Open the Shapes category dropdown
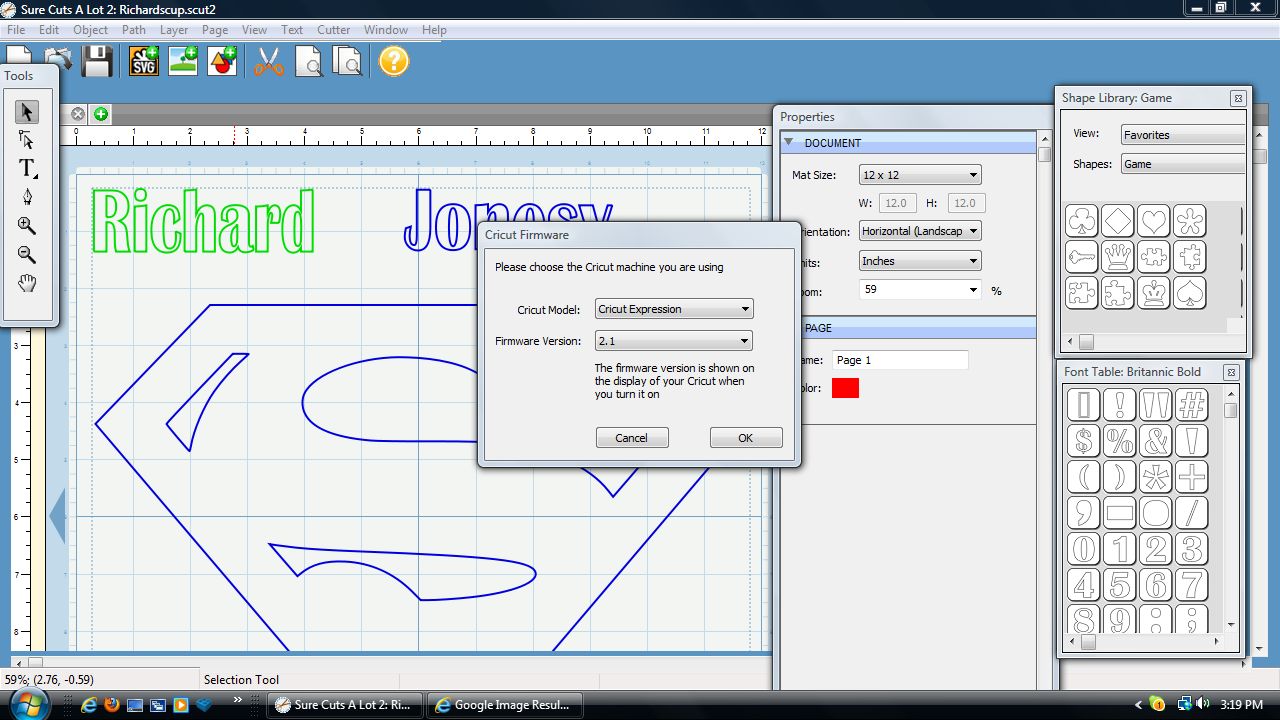 [1182, 164]
